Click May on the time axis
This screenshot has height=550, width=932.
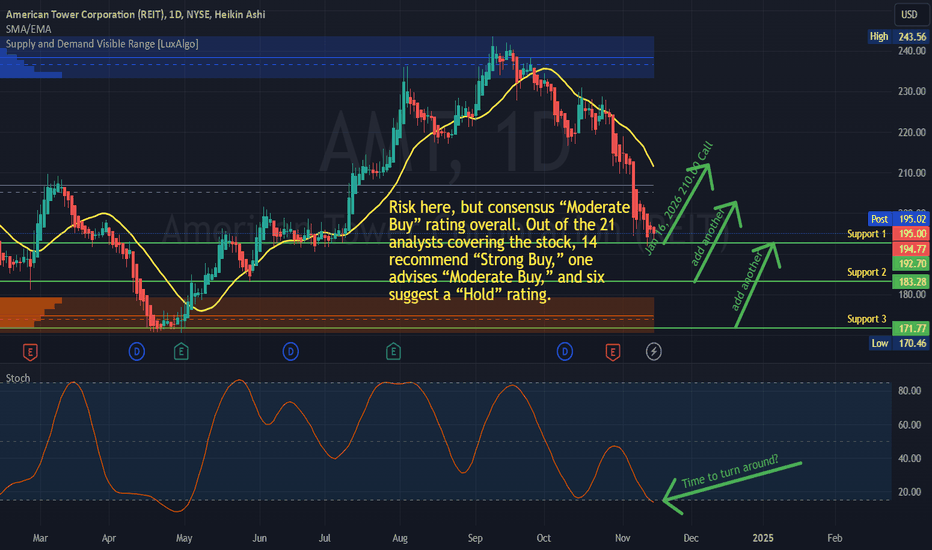pyautogui.click(x=184, y=538)
